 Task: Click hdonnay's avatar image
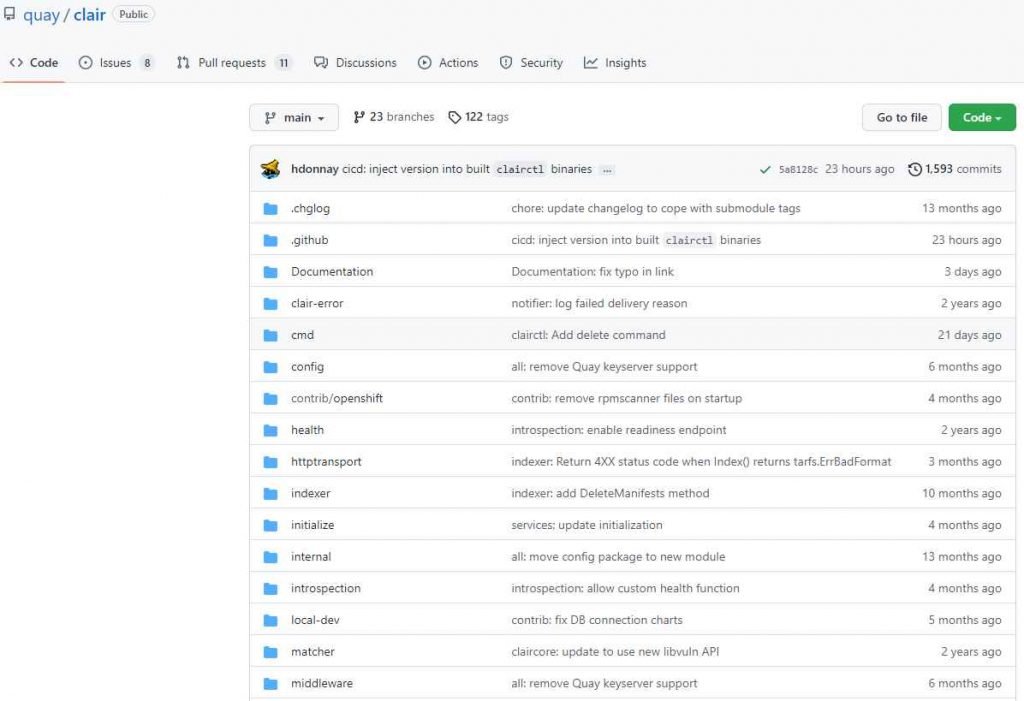pos(270,169)
